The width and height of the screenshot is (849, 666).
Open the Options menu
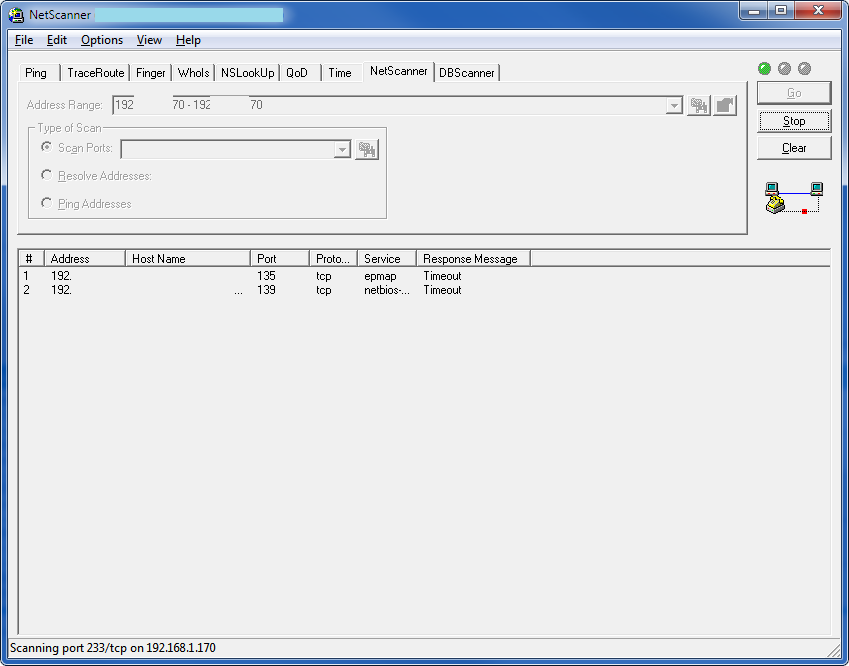102,40
